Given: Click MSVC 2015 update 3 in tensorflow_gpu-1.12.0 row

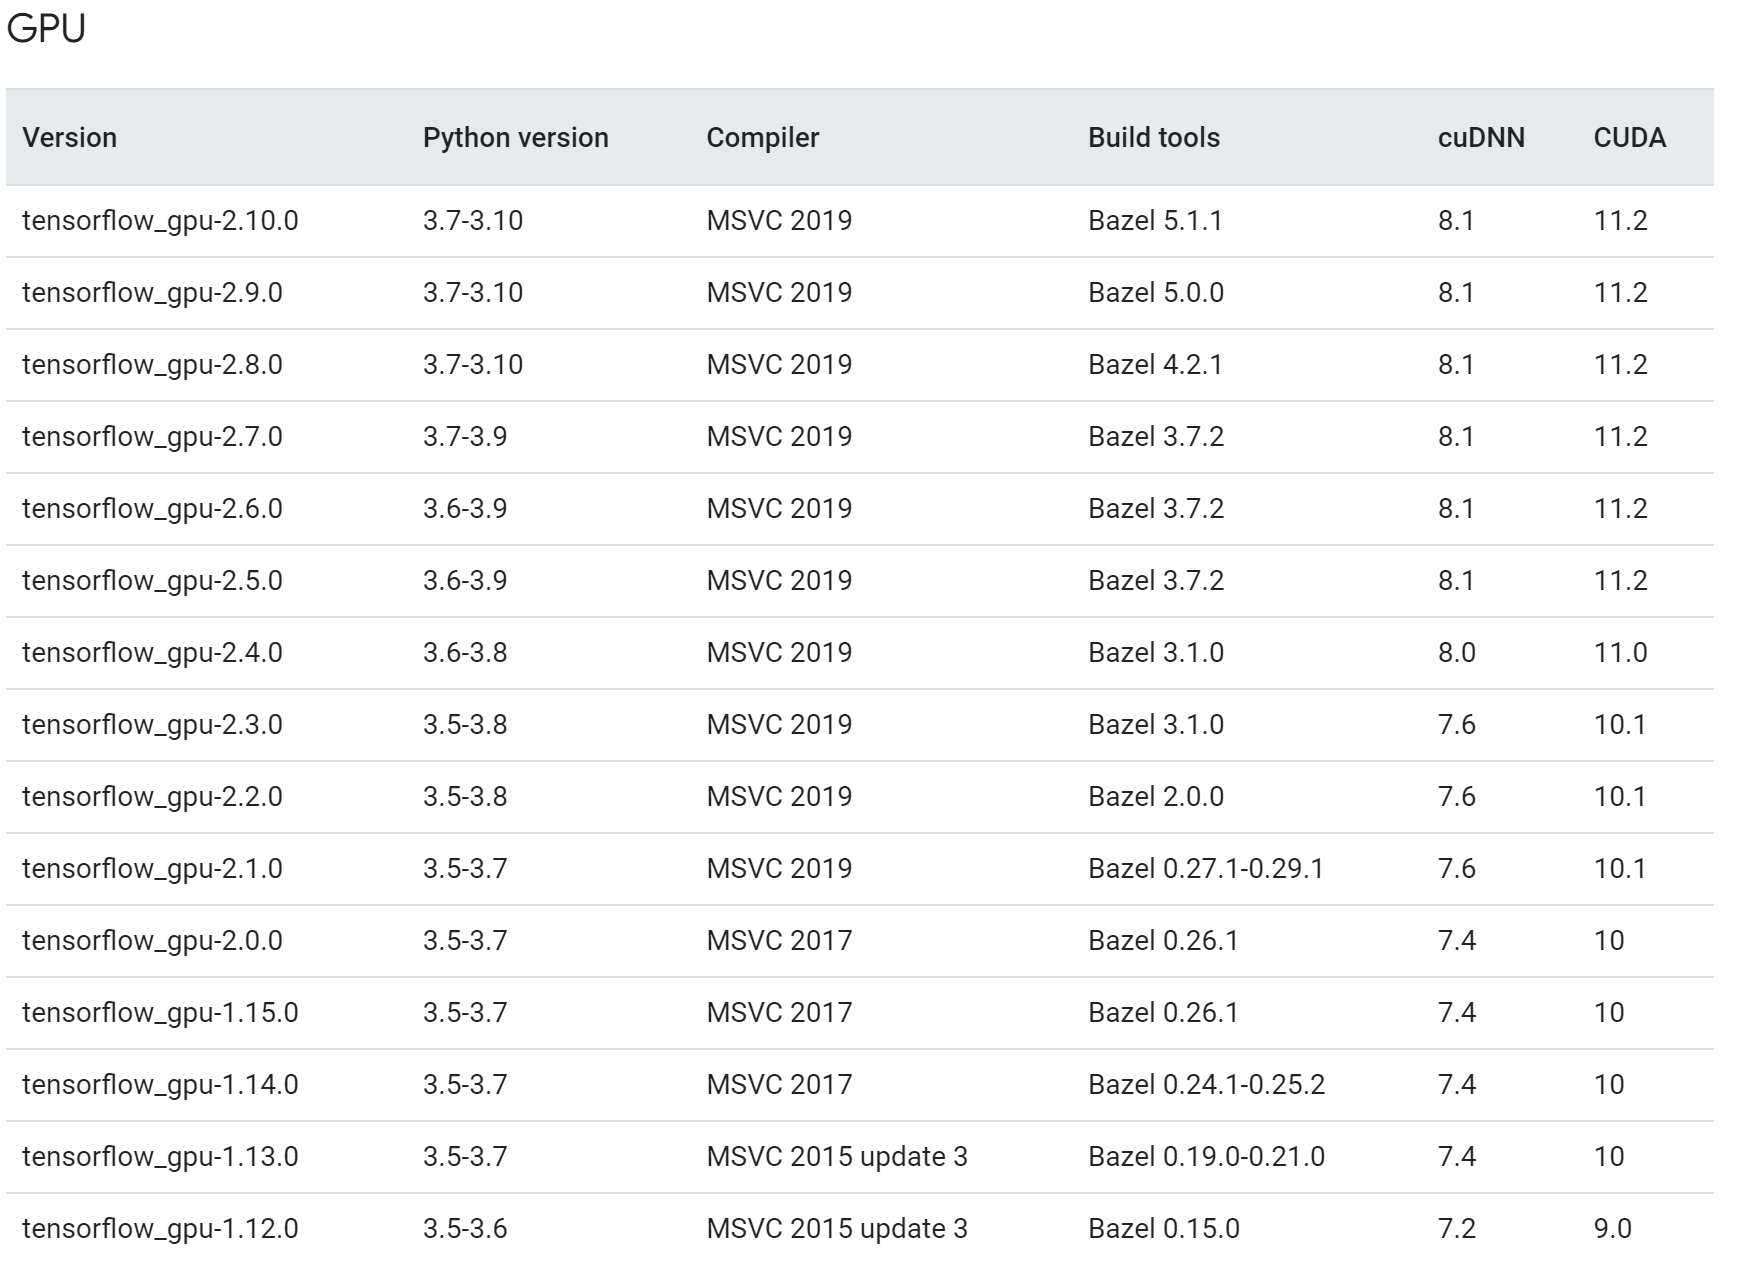Looking at the screenshot, I should [837, 1229].
